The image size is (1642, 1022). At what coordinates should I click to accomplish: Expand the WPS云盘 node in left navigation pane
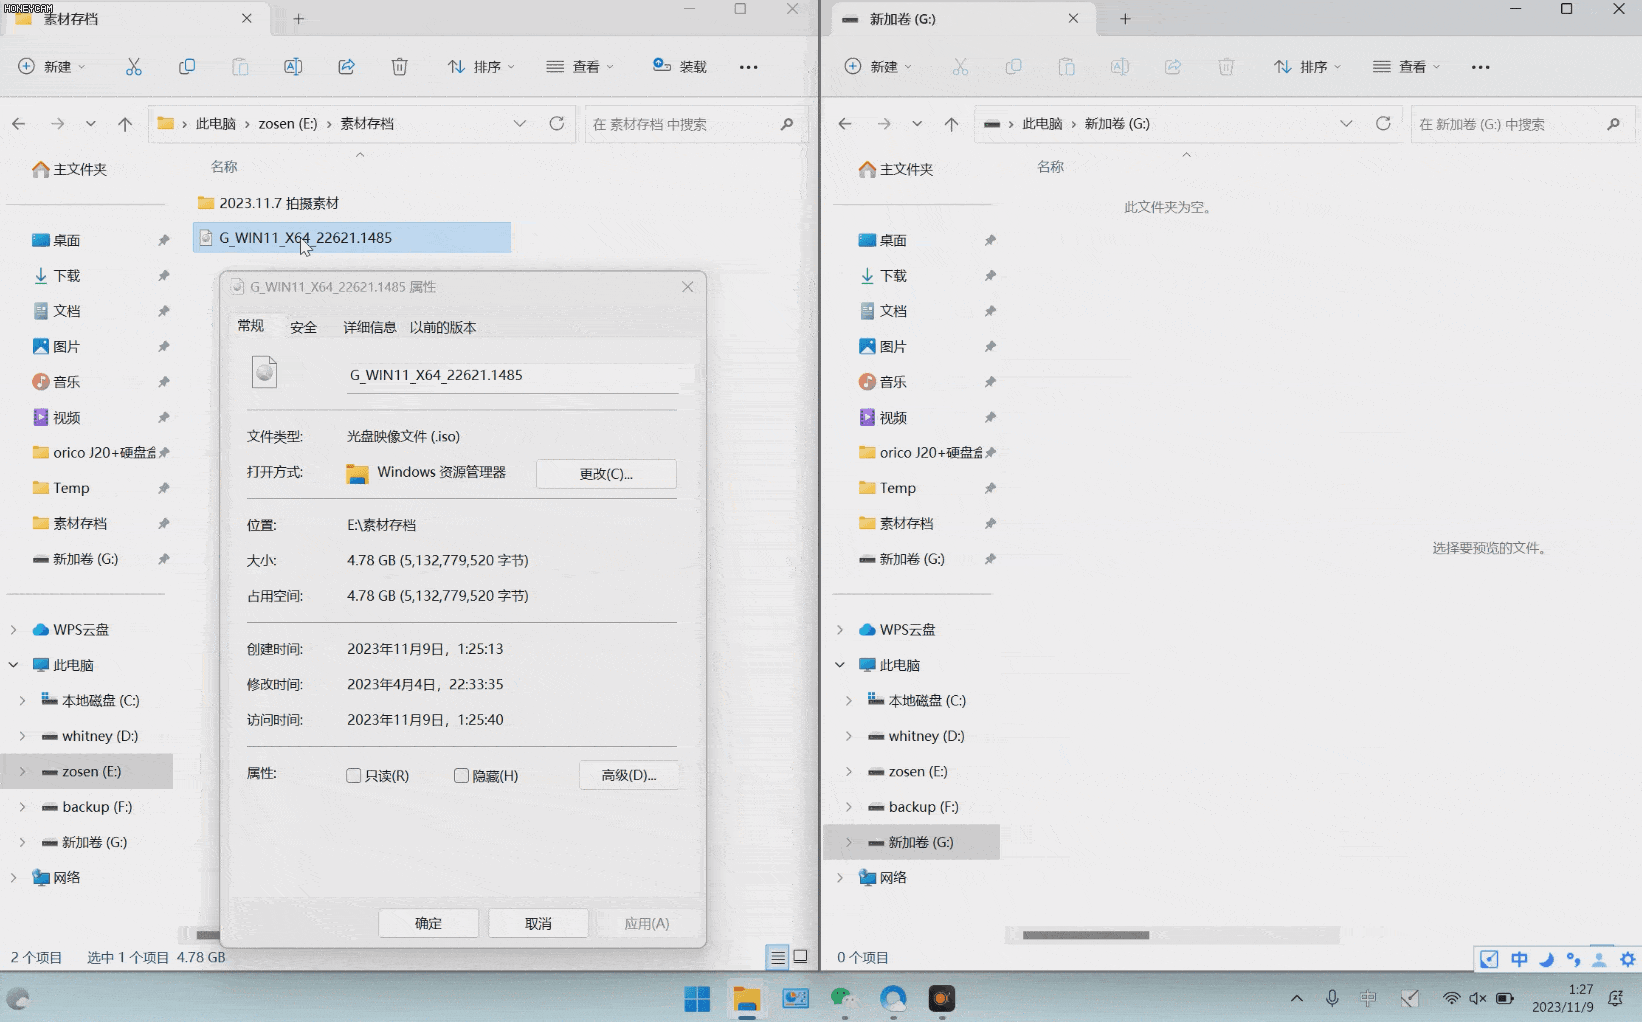pos(13,630)
